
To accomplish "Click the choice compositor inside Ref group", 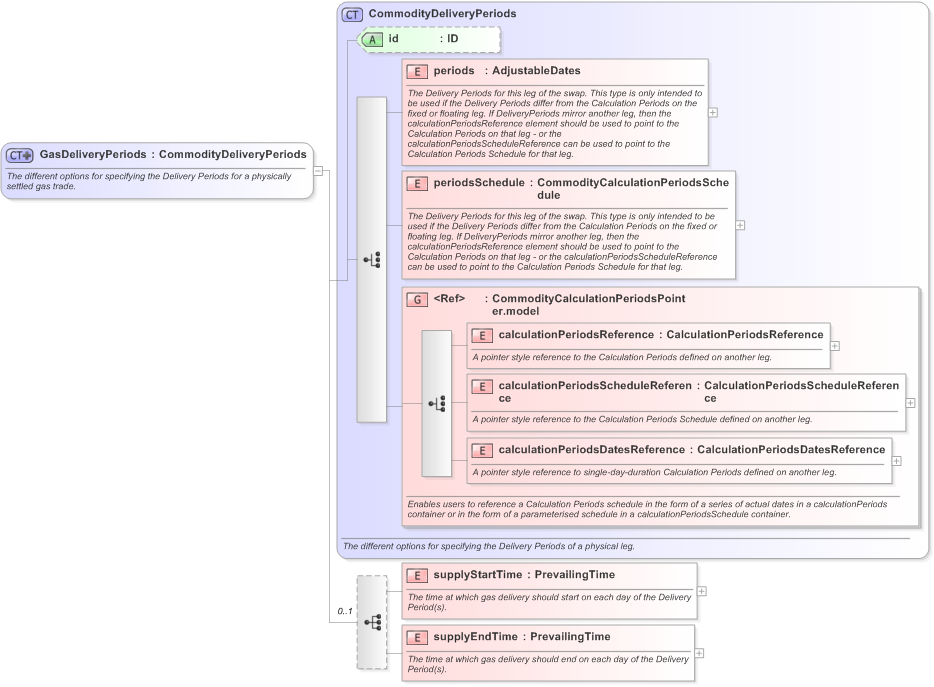I will pos(437,404).
